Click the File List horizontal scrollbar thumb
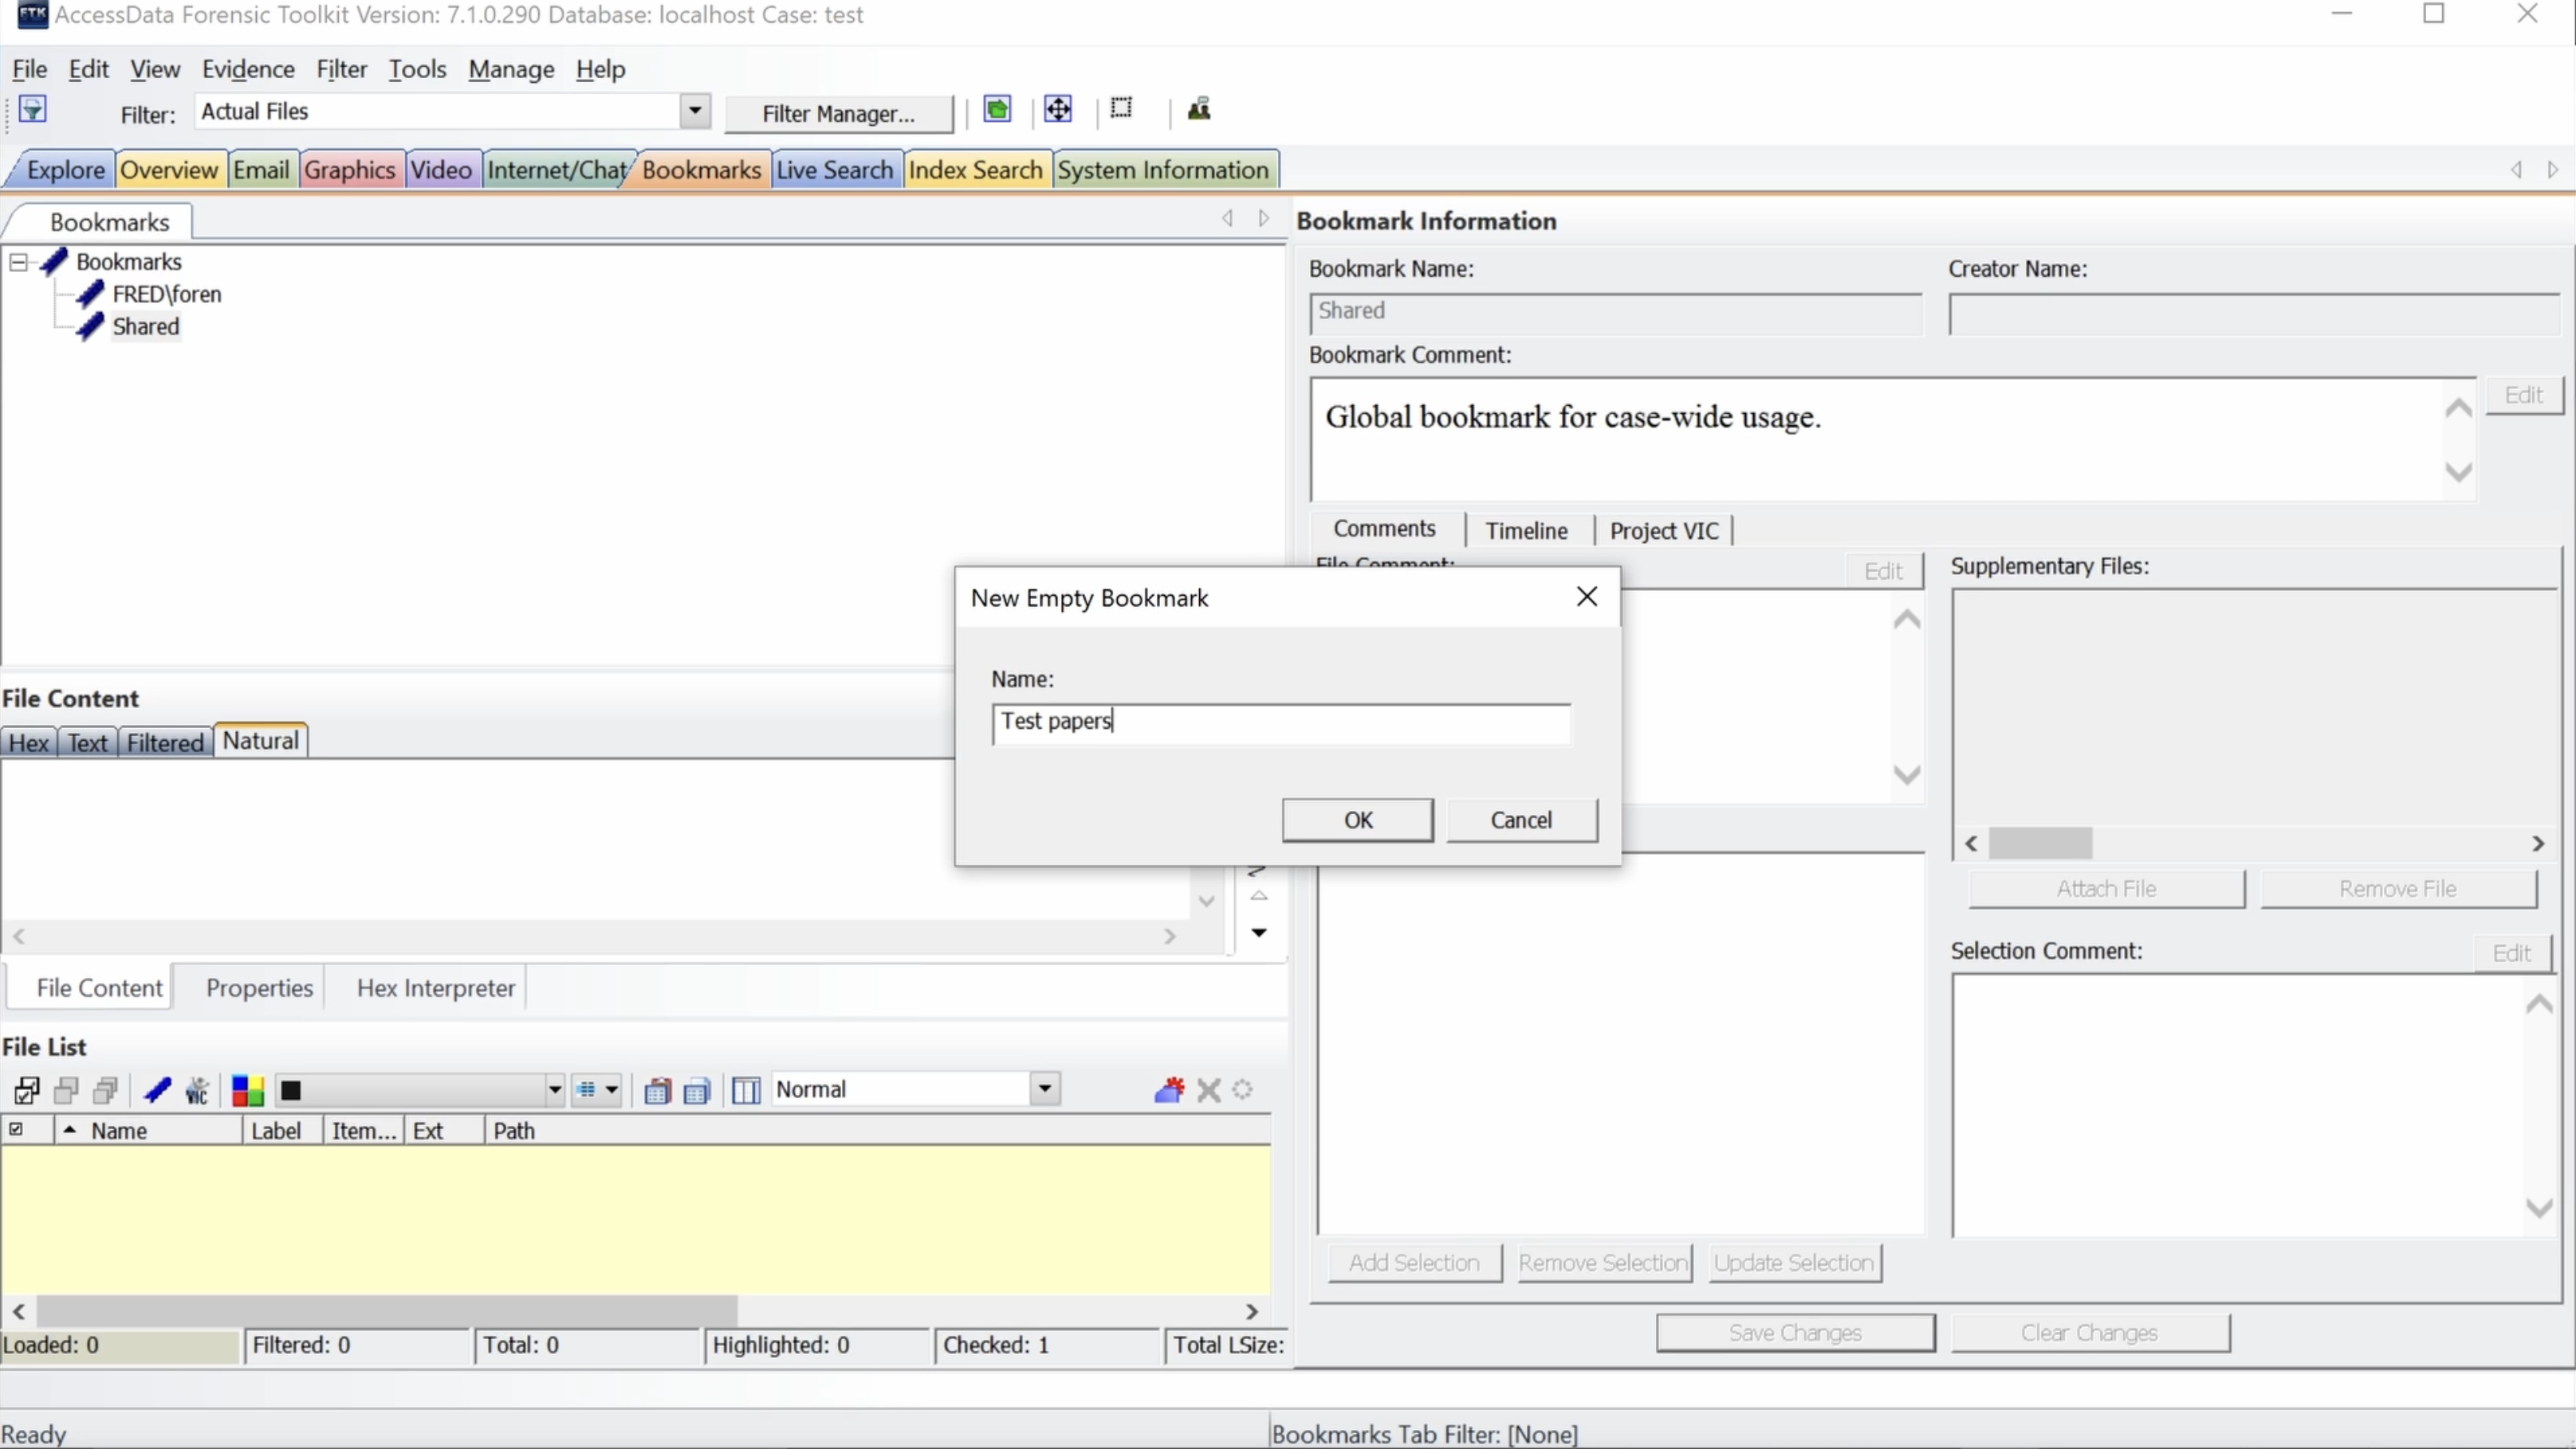Viewport: 2576px width, 1449px height. point(386,1310)
